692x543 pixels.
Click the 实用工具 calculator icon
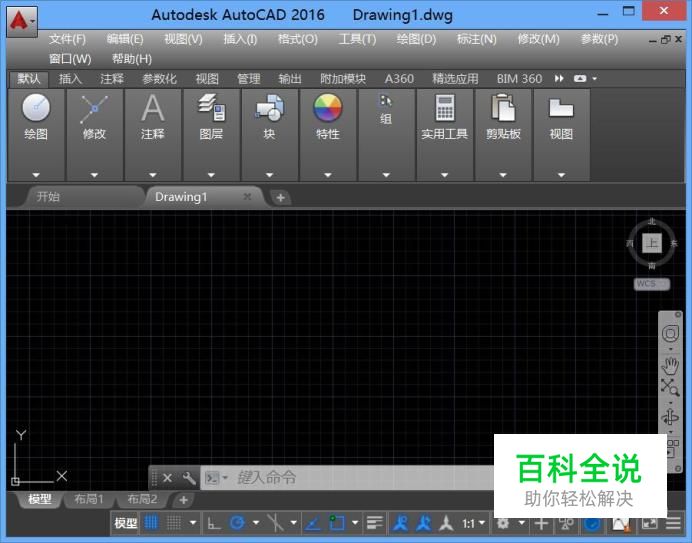pos(444,108)
